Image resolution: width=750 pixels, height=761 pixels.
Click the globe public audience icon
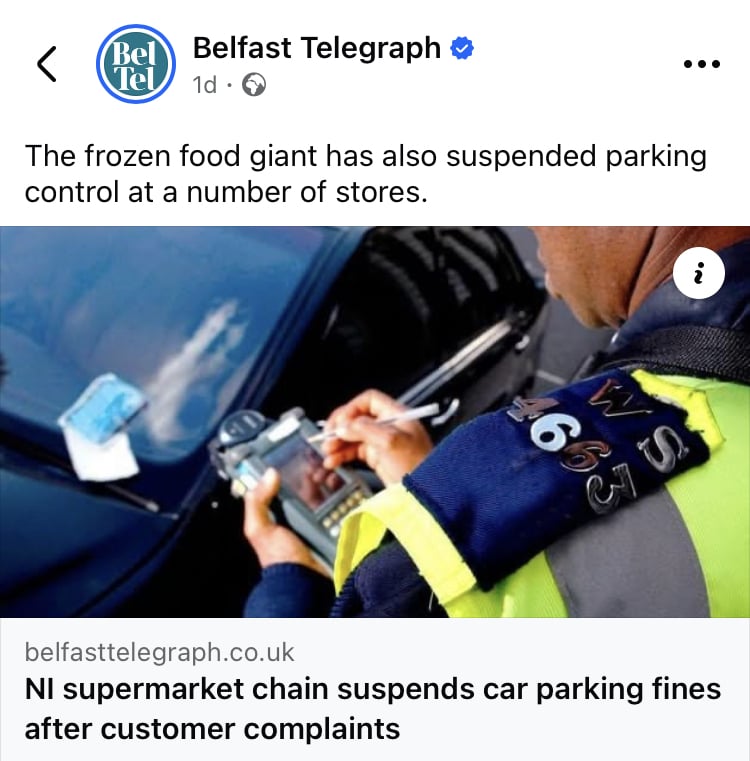point(254,85)
